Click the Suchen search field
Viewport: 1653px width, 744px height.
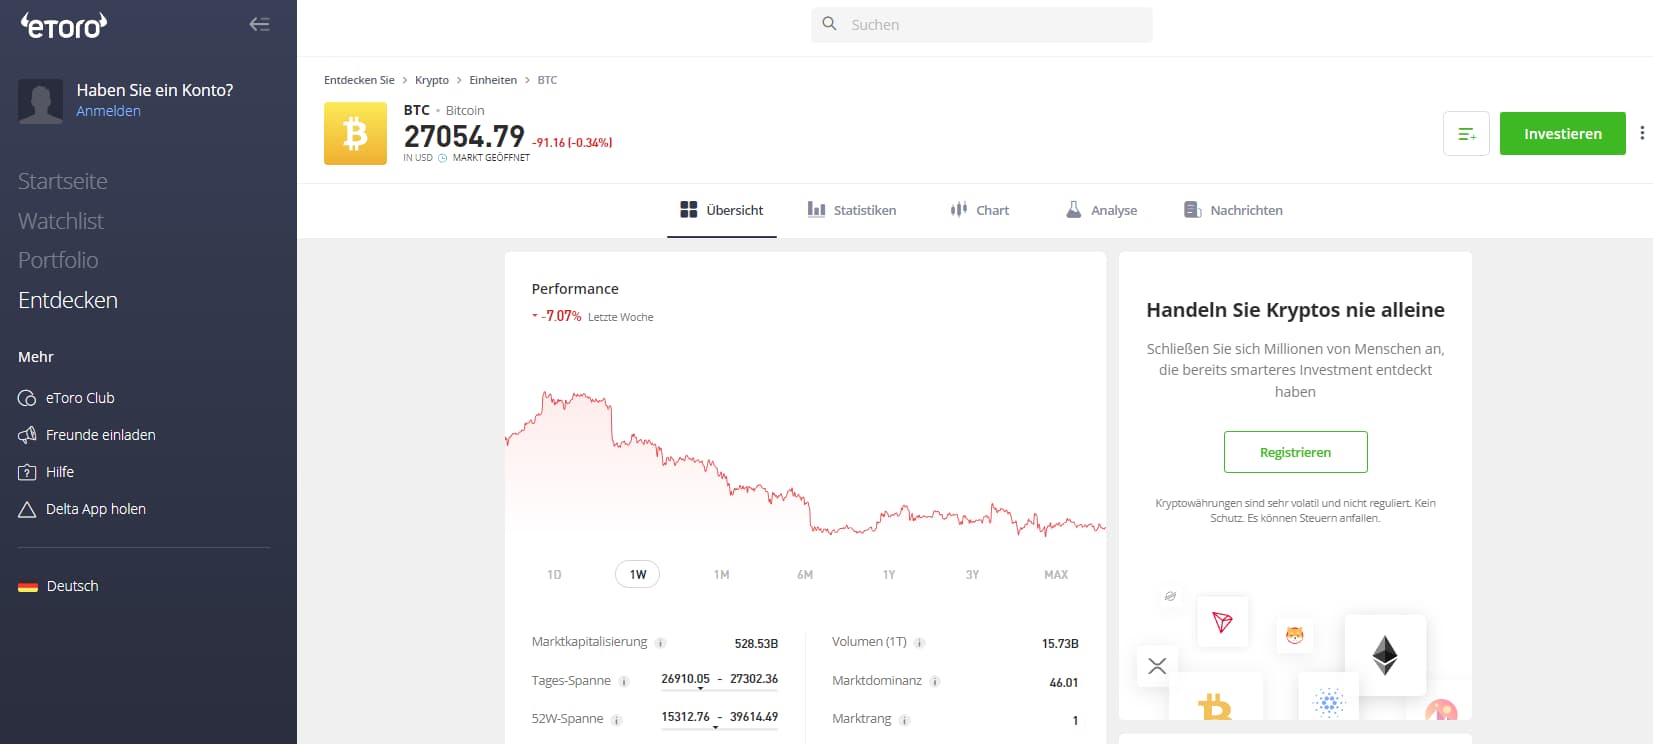[982, 24]
